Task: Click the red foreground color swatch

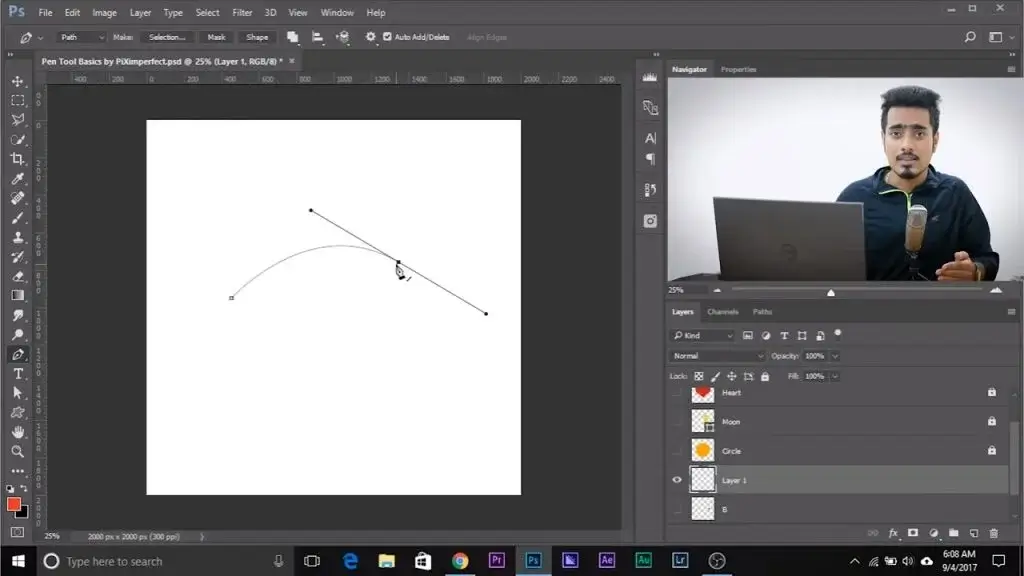Action: point(14,504)
